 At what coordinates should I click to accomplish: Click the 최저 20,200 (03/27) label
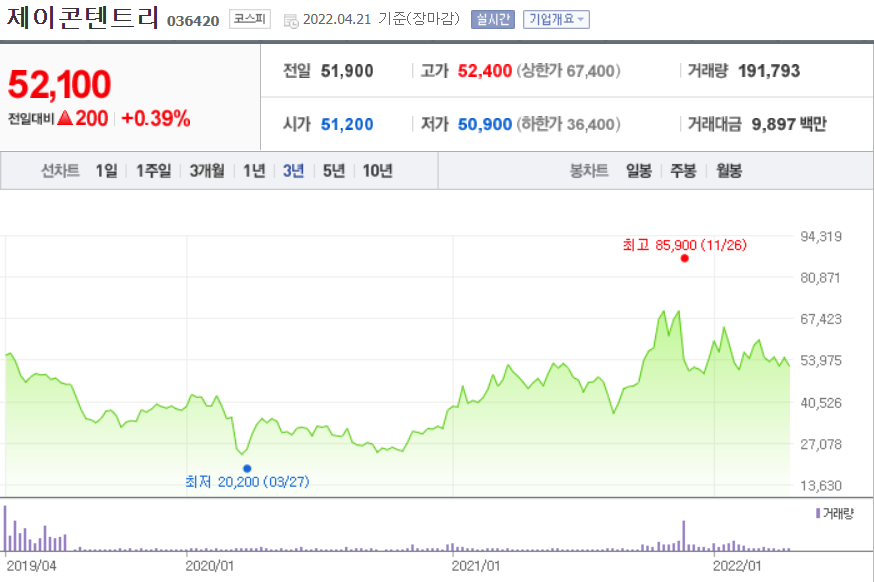pos(247,481)
